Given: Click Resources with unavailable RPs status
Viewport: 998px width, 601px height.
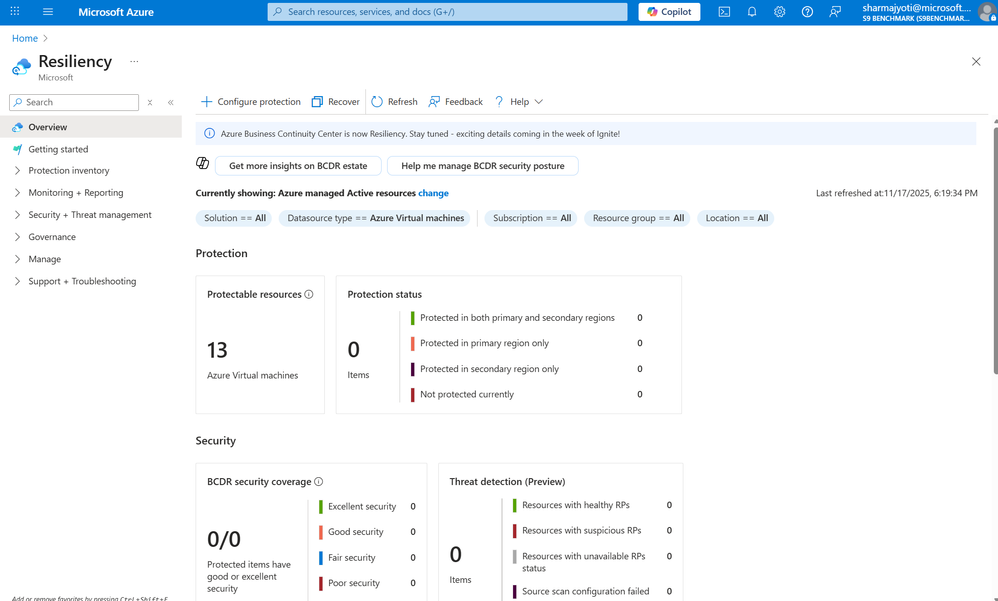Looking at the screenshot, I should (x=584, y=562).
